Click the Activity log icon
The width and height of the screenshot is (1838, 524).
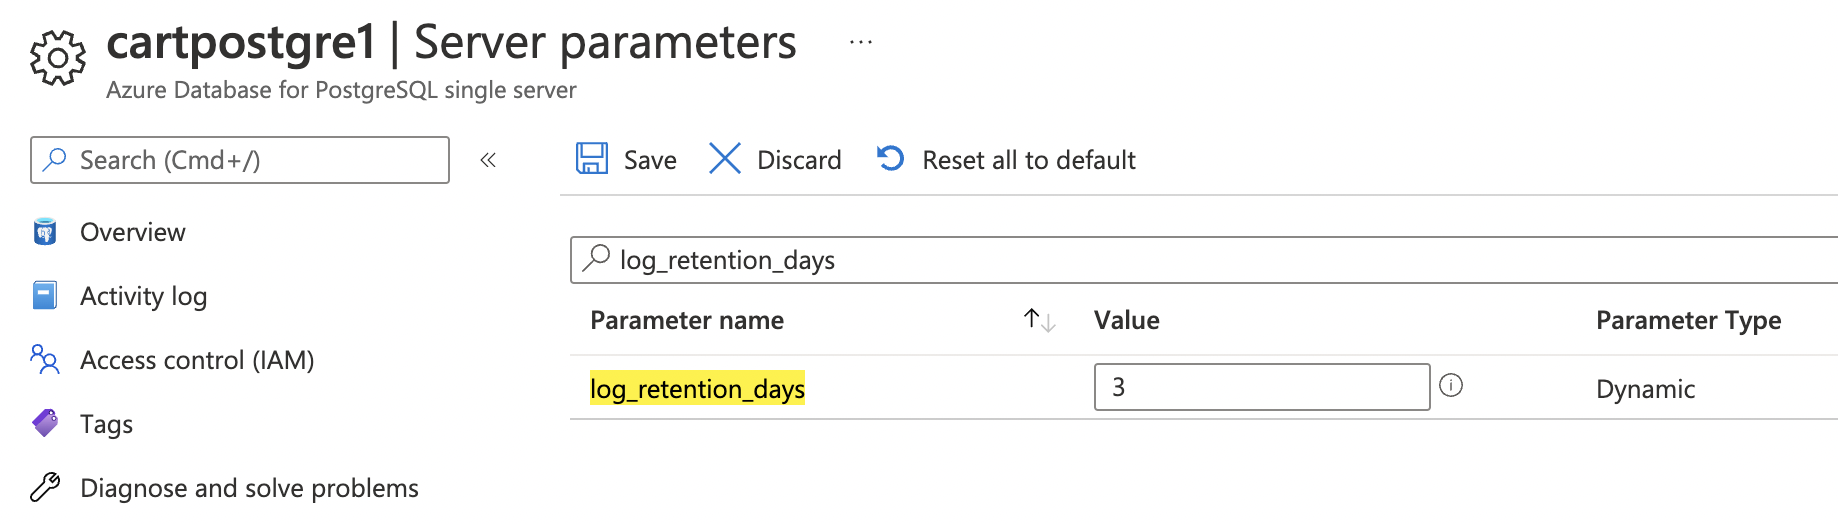coord(45,296)
